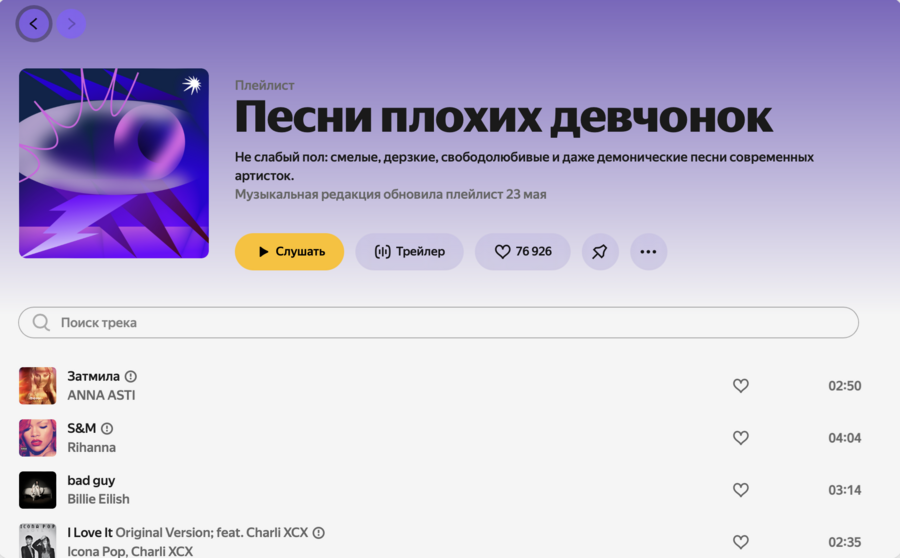Open the artists Icona Pop, Charli XCX
900x558 pixels.
point(130,552)
